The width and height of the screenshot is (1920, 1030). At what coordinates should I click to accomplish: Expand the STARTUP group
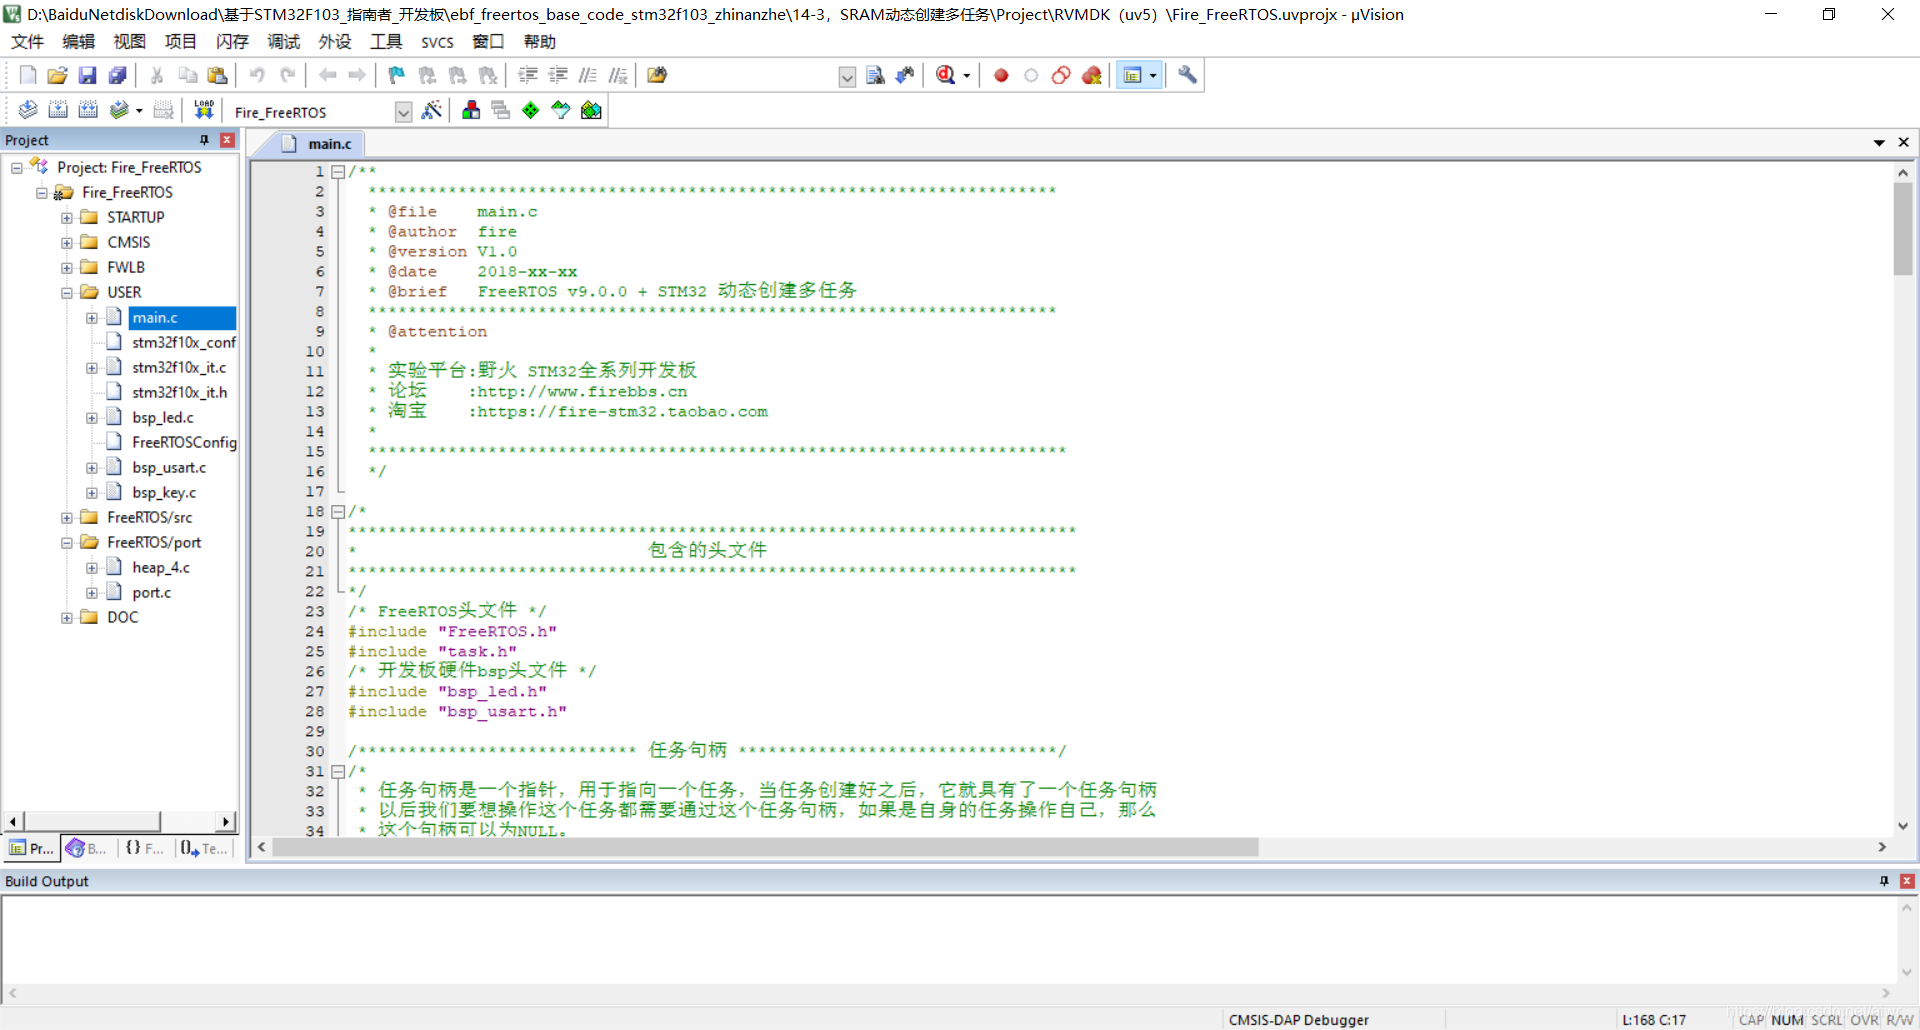(x=67, y=218)
